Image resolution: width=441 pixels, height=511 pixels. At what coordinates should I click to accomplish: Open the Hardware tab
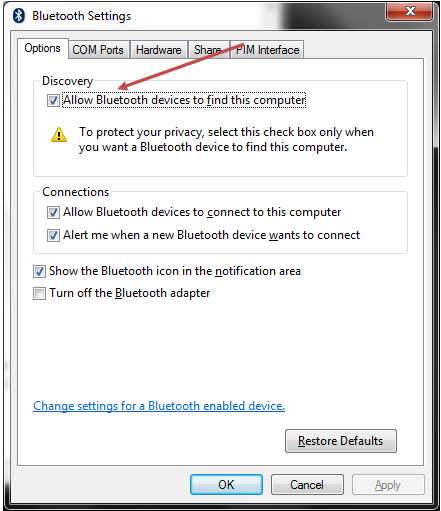click(159, 50)
